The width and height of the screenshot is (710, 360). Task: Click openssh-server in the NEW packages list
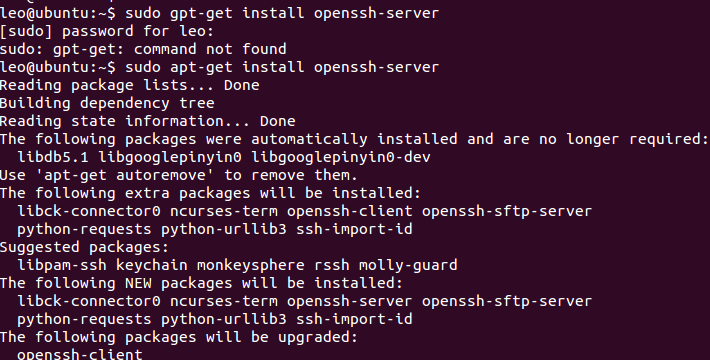tap(350, 302)
